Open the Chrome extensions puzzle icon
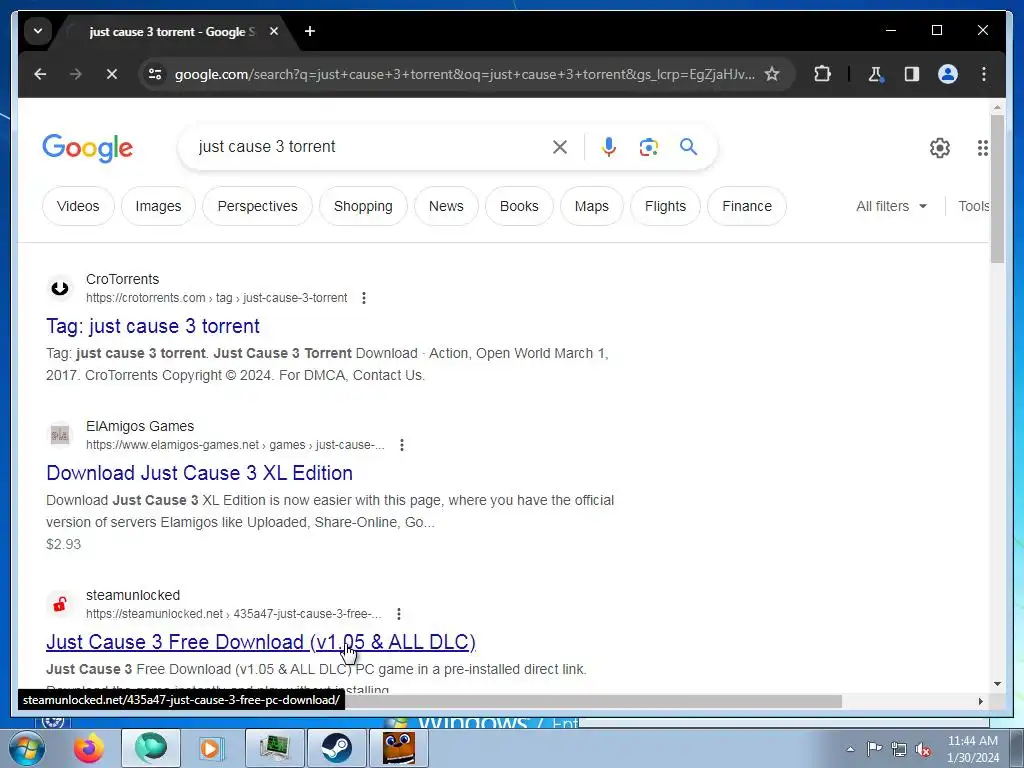This screenshot has height=768, width=1024. pos(822,74)
